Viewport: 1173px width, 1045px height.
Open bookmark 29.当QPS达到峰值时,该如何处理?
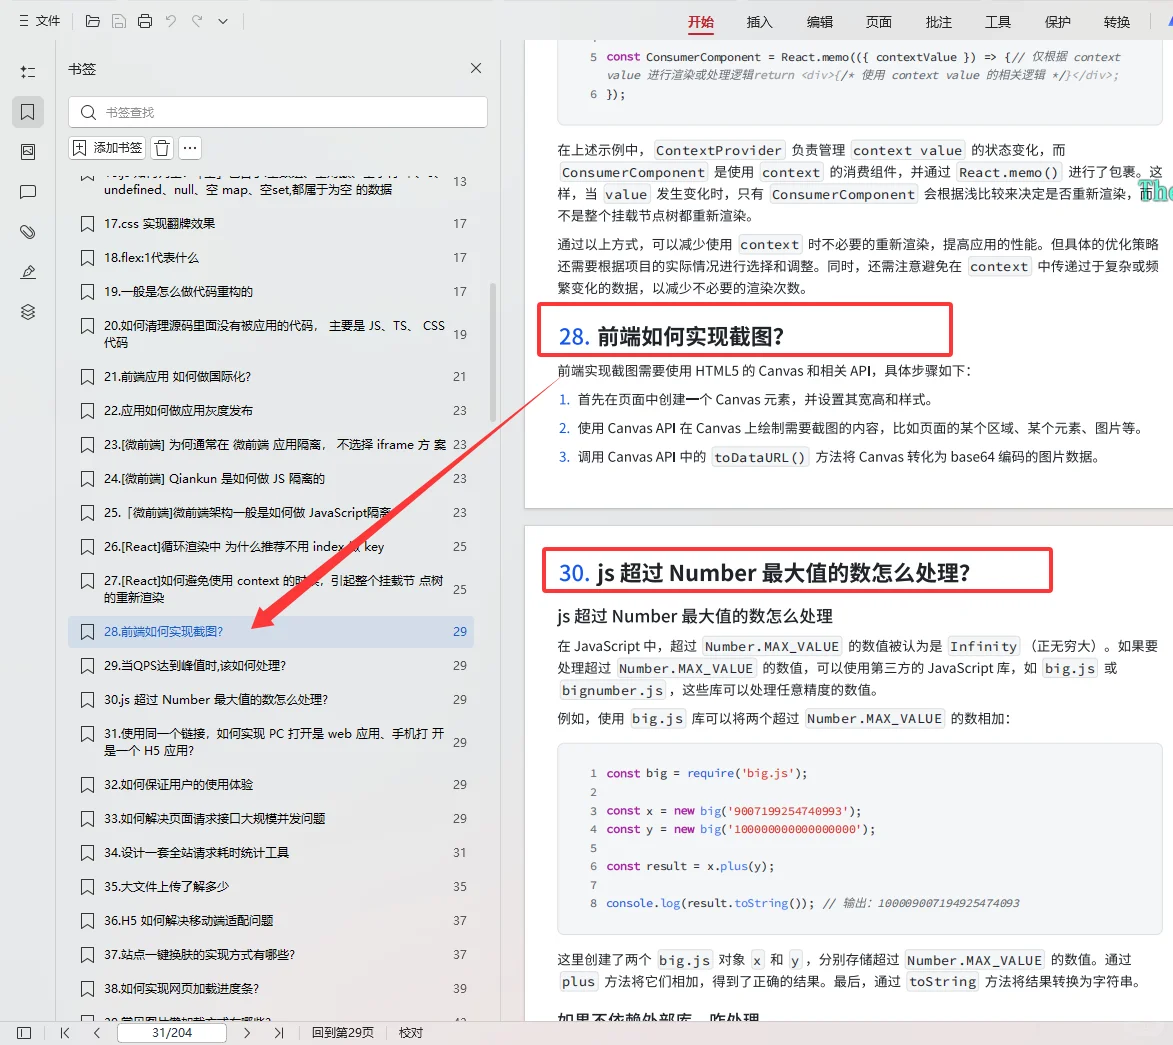pyautogui.click(x=271, y=666)
